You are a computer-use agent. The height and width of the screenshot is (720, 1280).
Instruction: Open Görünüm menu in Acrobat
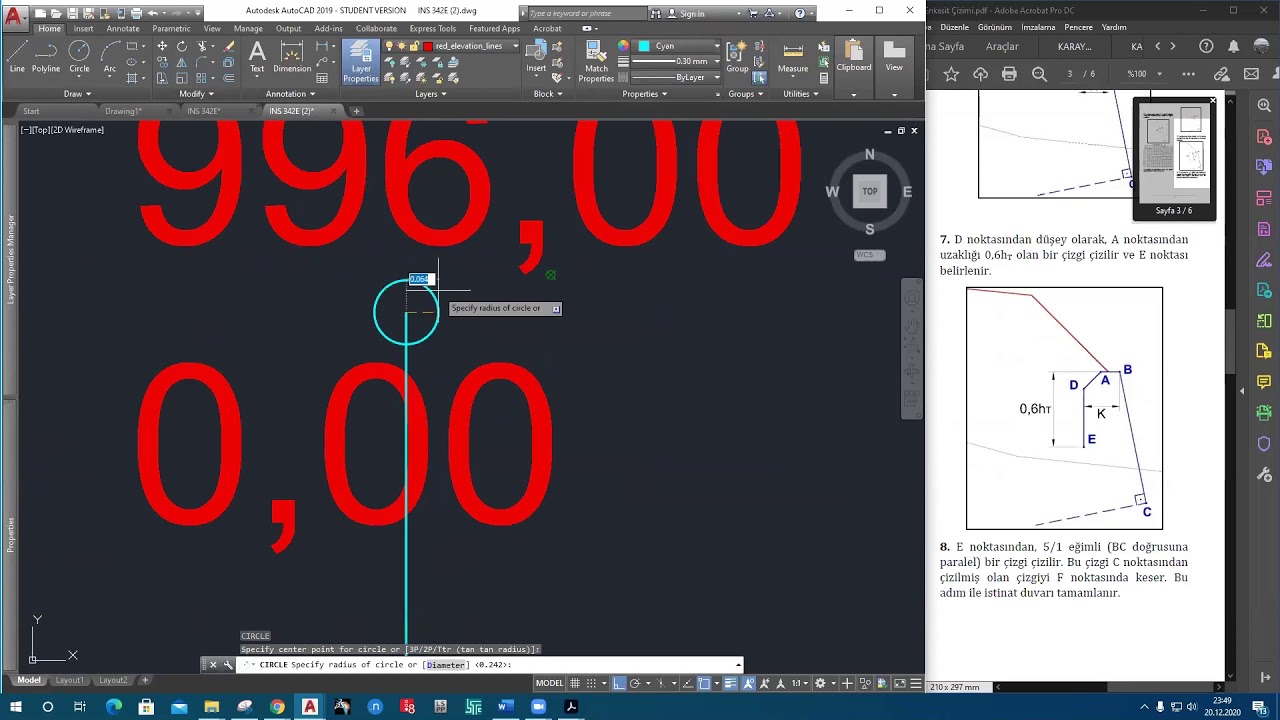[995, 27]
